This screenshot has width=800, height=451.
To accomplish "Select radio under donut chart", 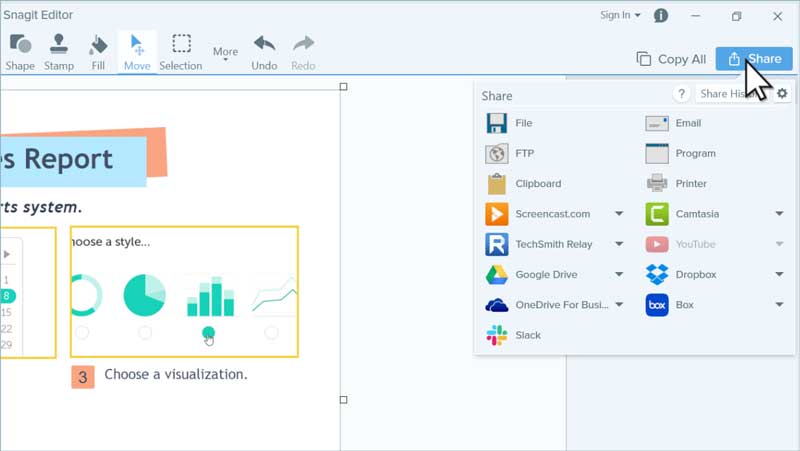I will [82, 333].
